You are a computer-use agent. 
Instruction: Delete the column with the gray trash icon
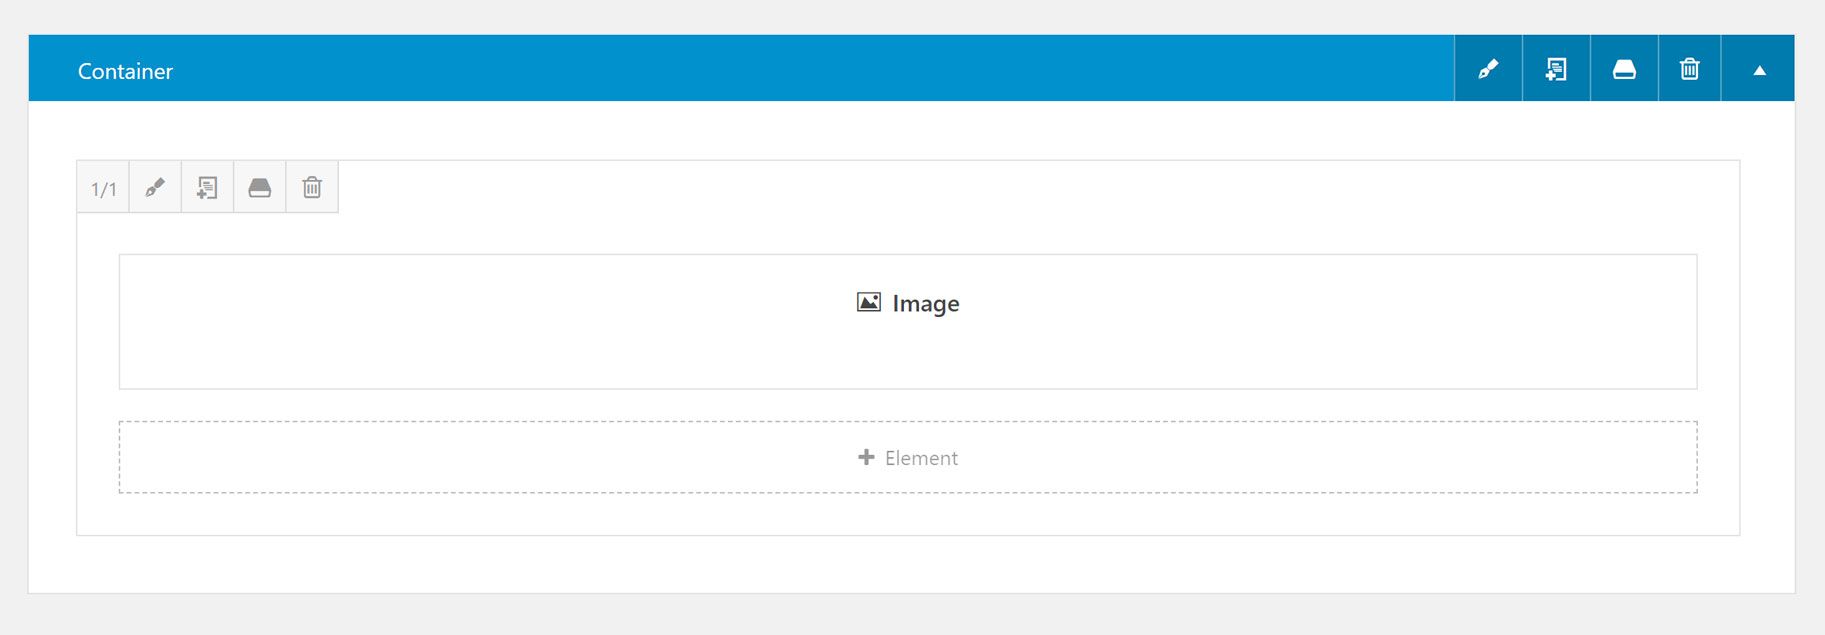(x=312, y=187)
